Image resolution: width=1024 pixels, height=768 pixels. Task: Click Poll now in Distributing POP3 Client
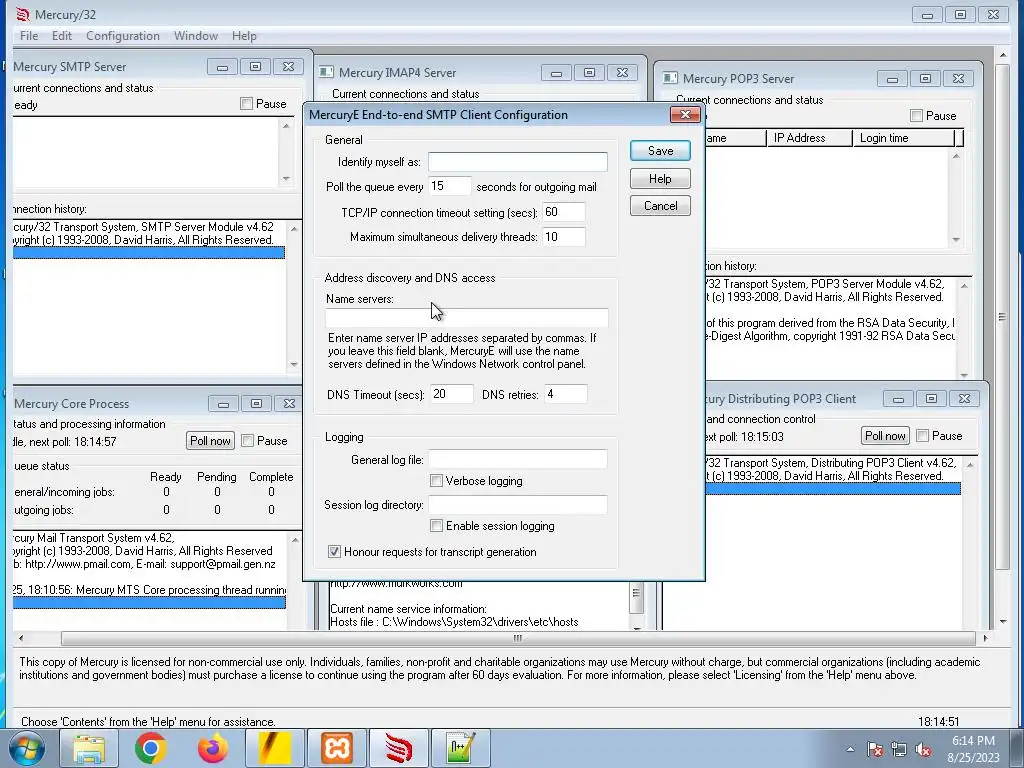(x=885, y=436)
